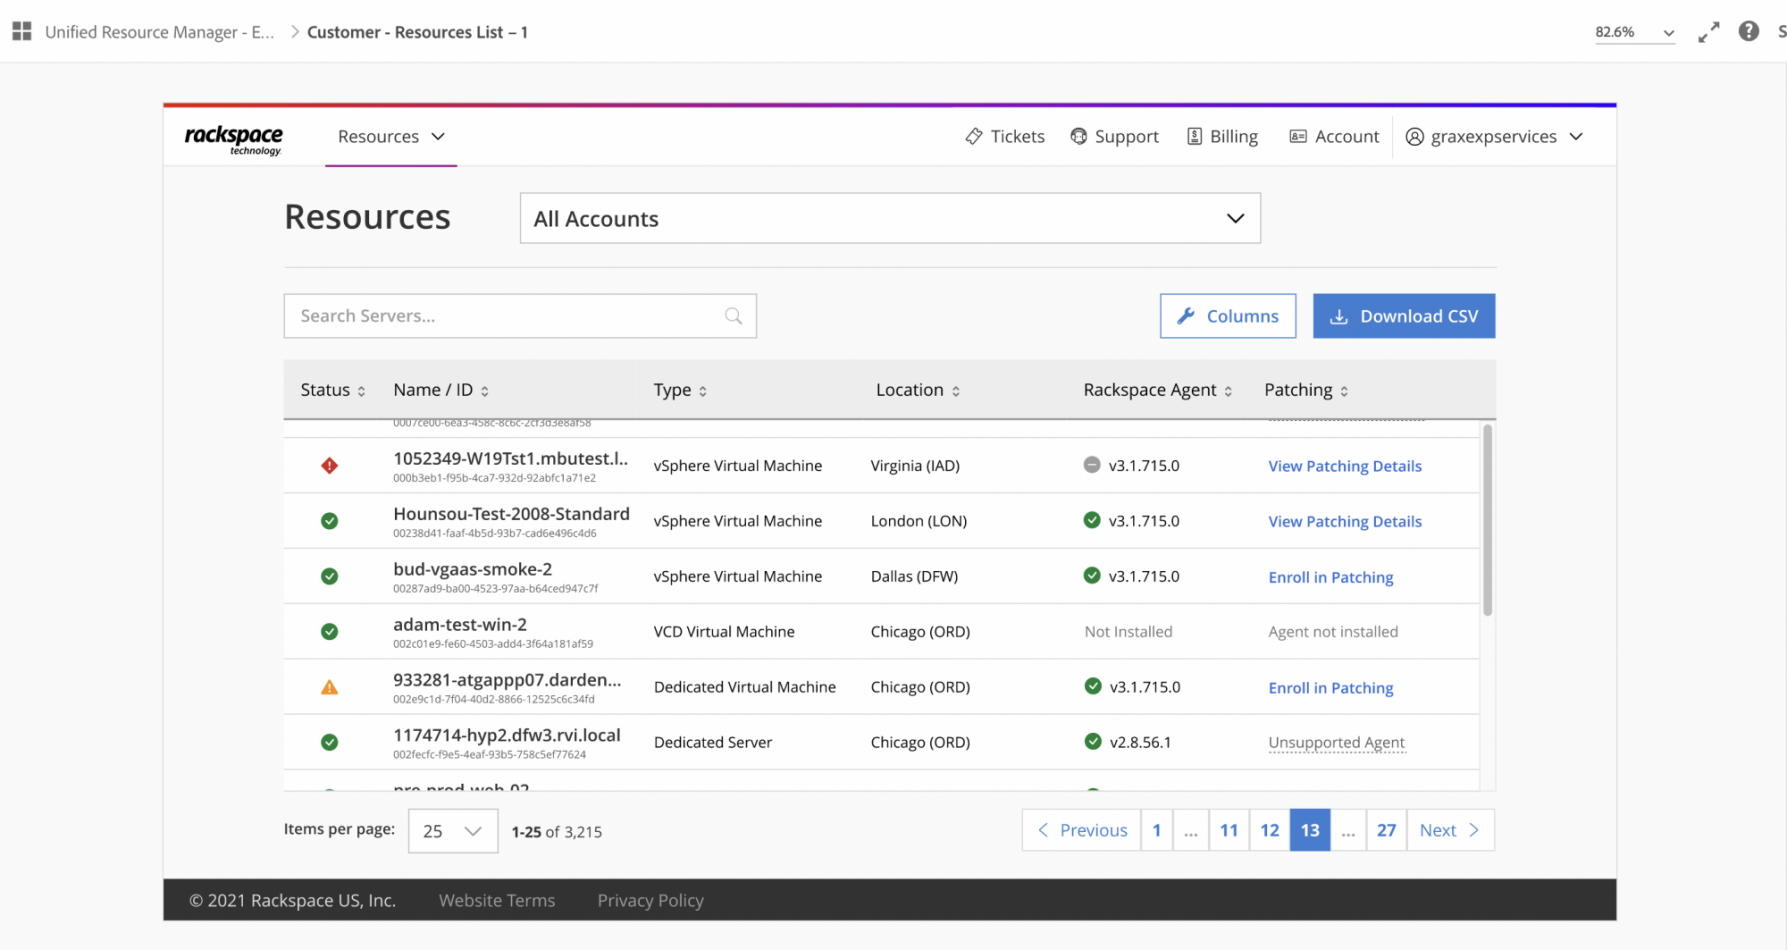This screenshot has width=1787, height=950.
Task: Open the Items per page dropdown
Action: [x=452, y=831]
